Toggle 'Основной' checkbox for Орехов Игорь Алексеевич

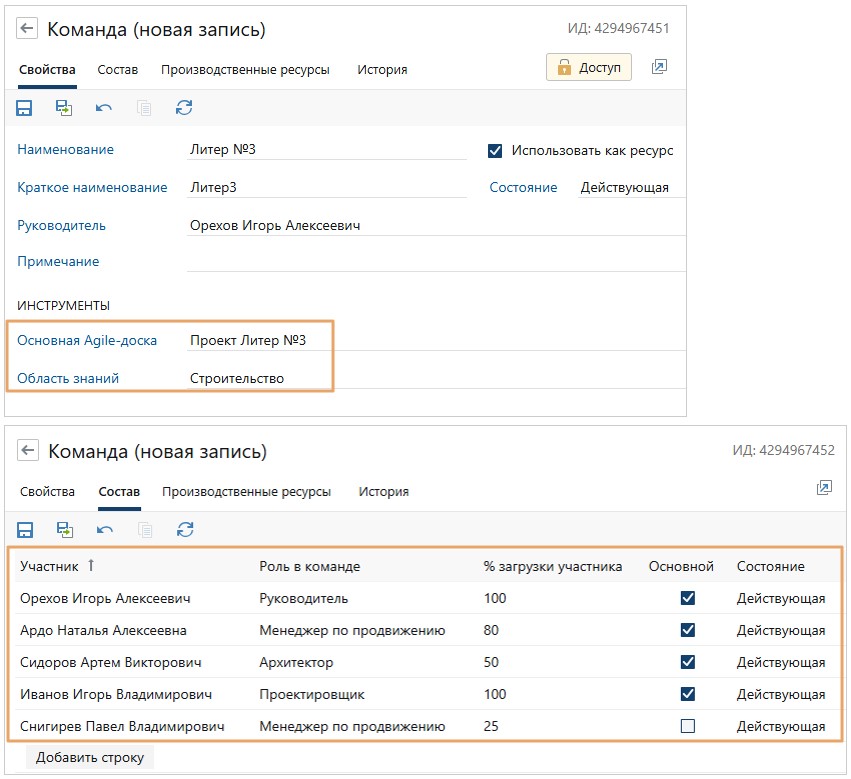687,598
